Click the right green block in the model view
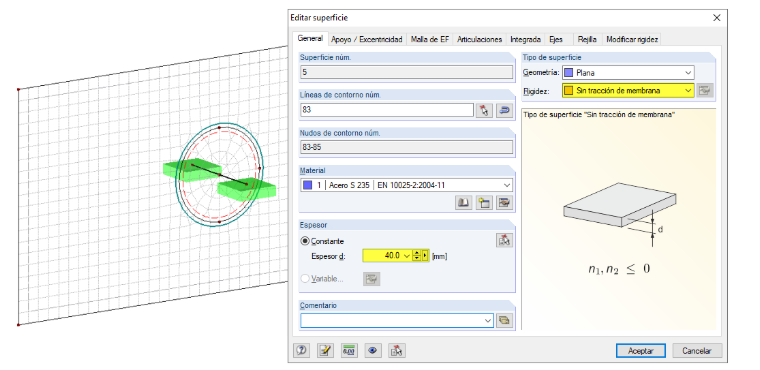The width and height of the screenshot is (760, 370). 247,189
